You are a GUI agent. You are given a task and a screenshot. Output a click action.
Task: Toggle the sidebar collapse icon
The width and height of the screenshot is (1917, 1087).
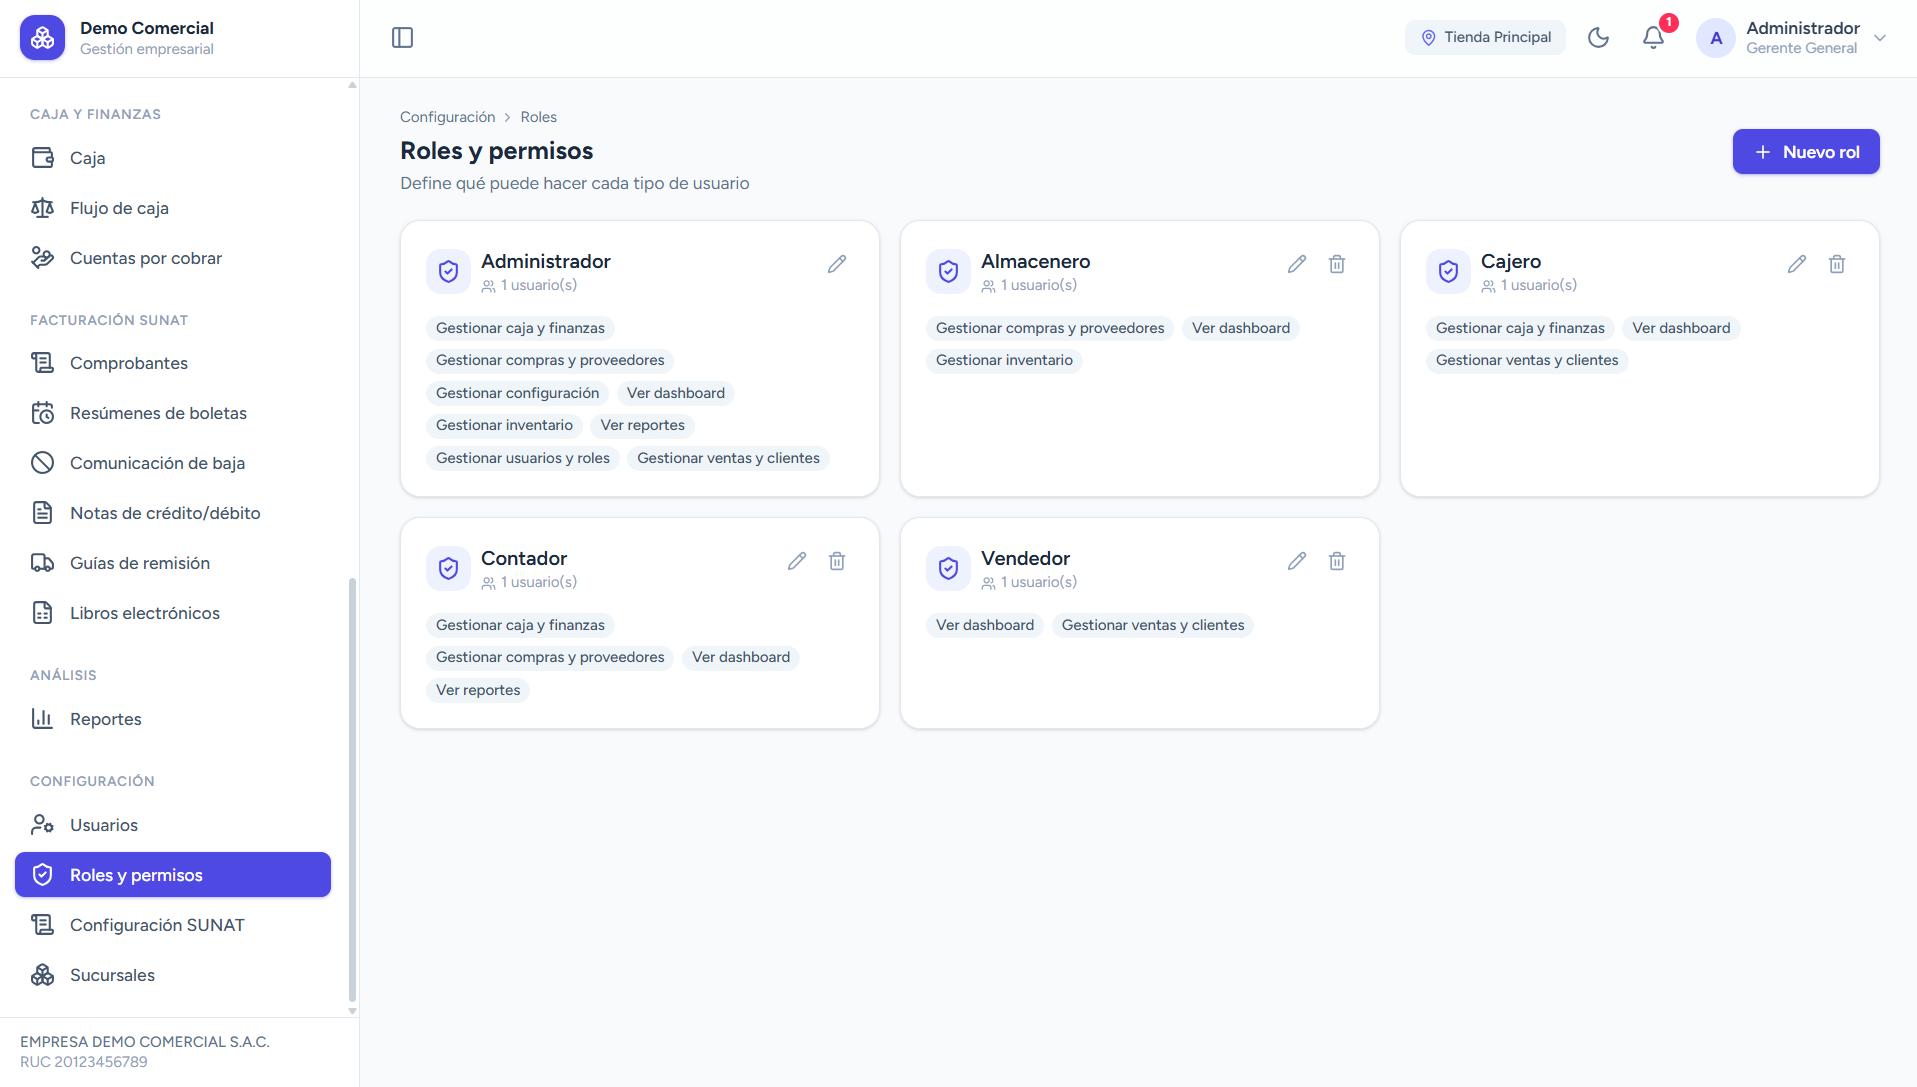click(x=402, y=38)
